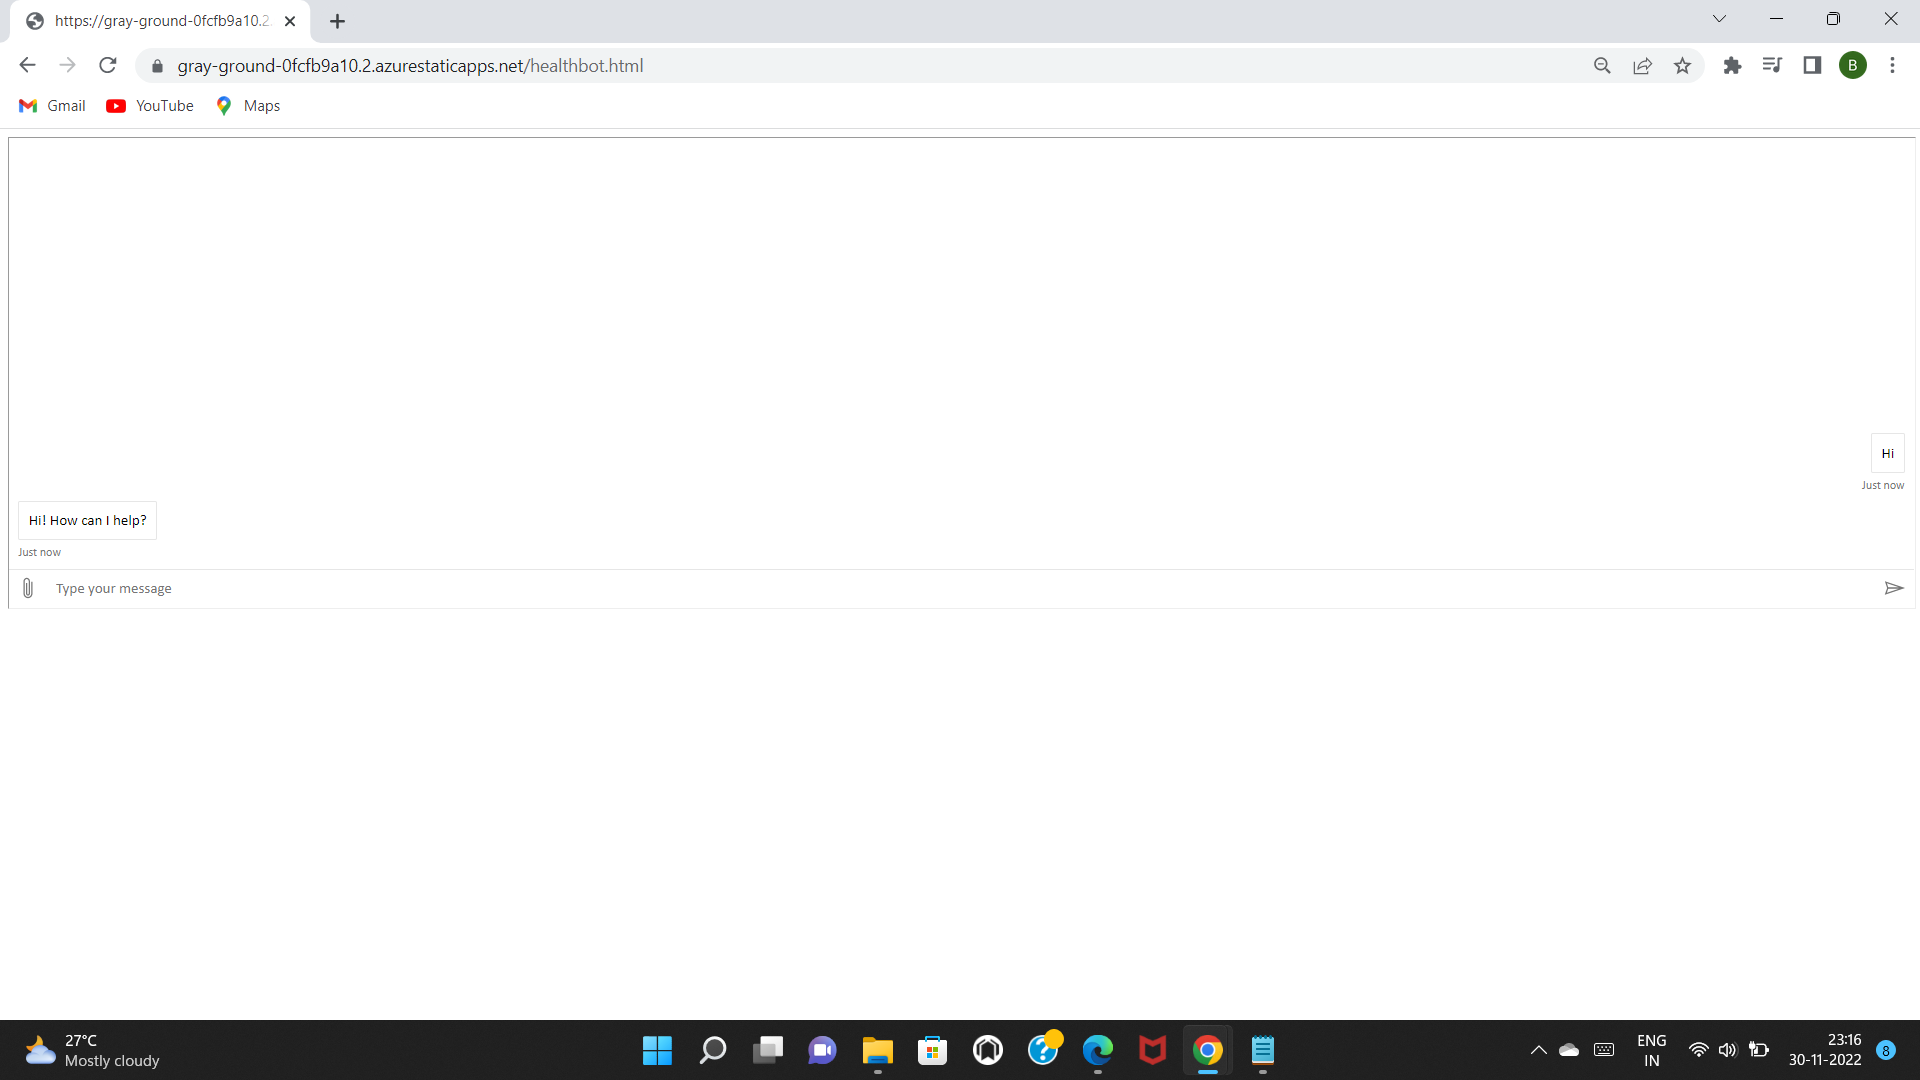Click the 'Hi! How can I help?' bot message
Viewport: 1920px width, 1080px height.
coord(87,520)
